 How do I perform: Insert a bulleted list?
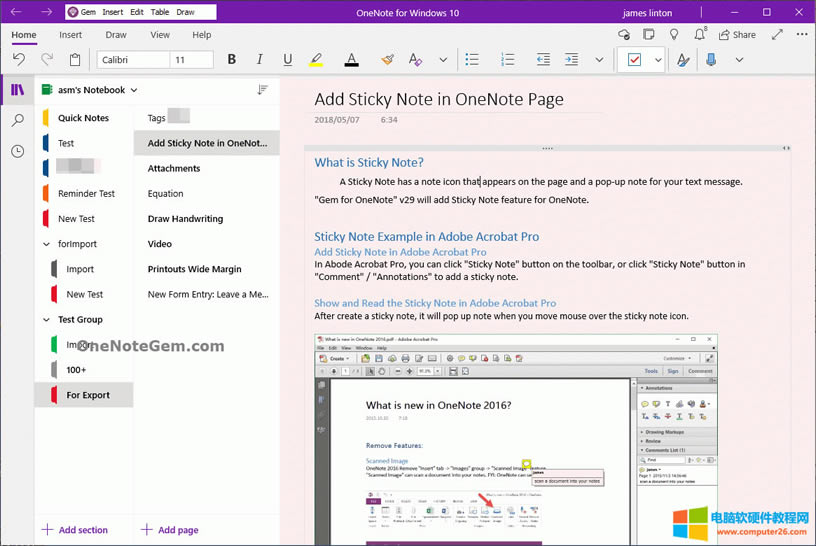[472, 60]
